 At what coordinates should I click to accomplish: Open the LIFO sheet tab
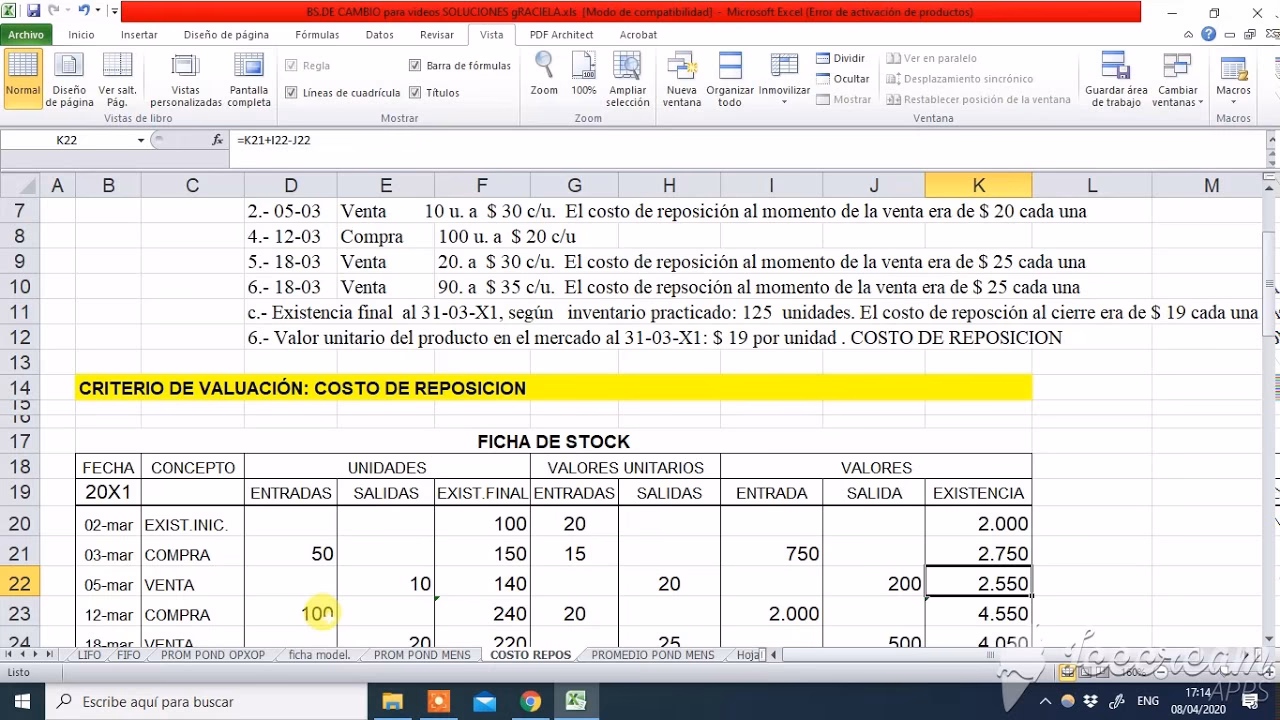pos(88,655)
